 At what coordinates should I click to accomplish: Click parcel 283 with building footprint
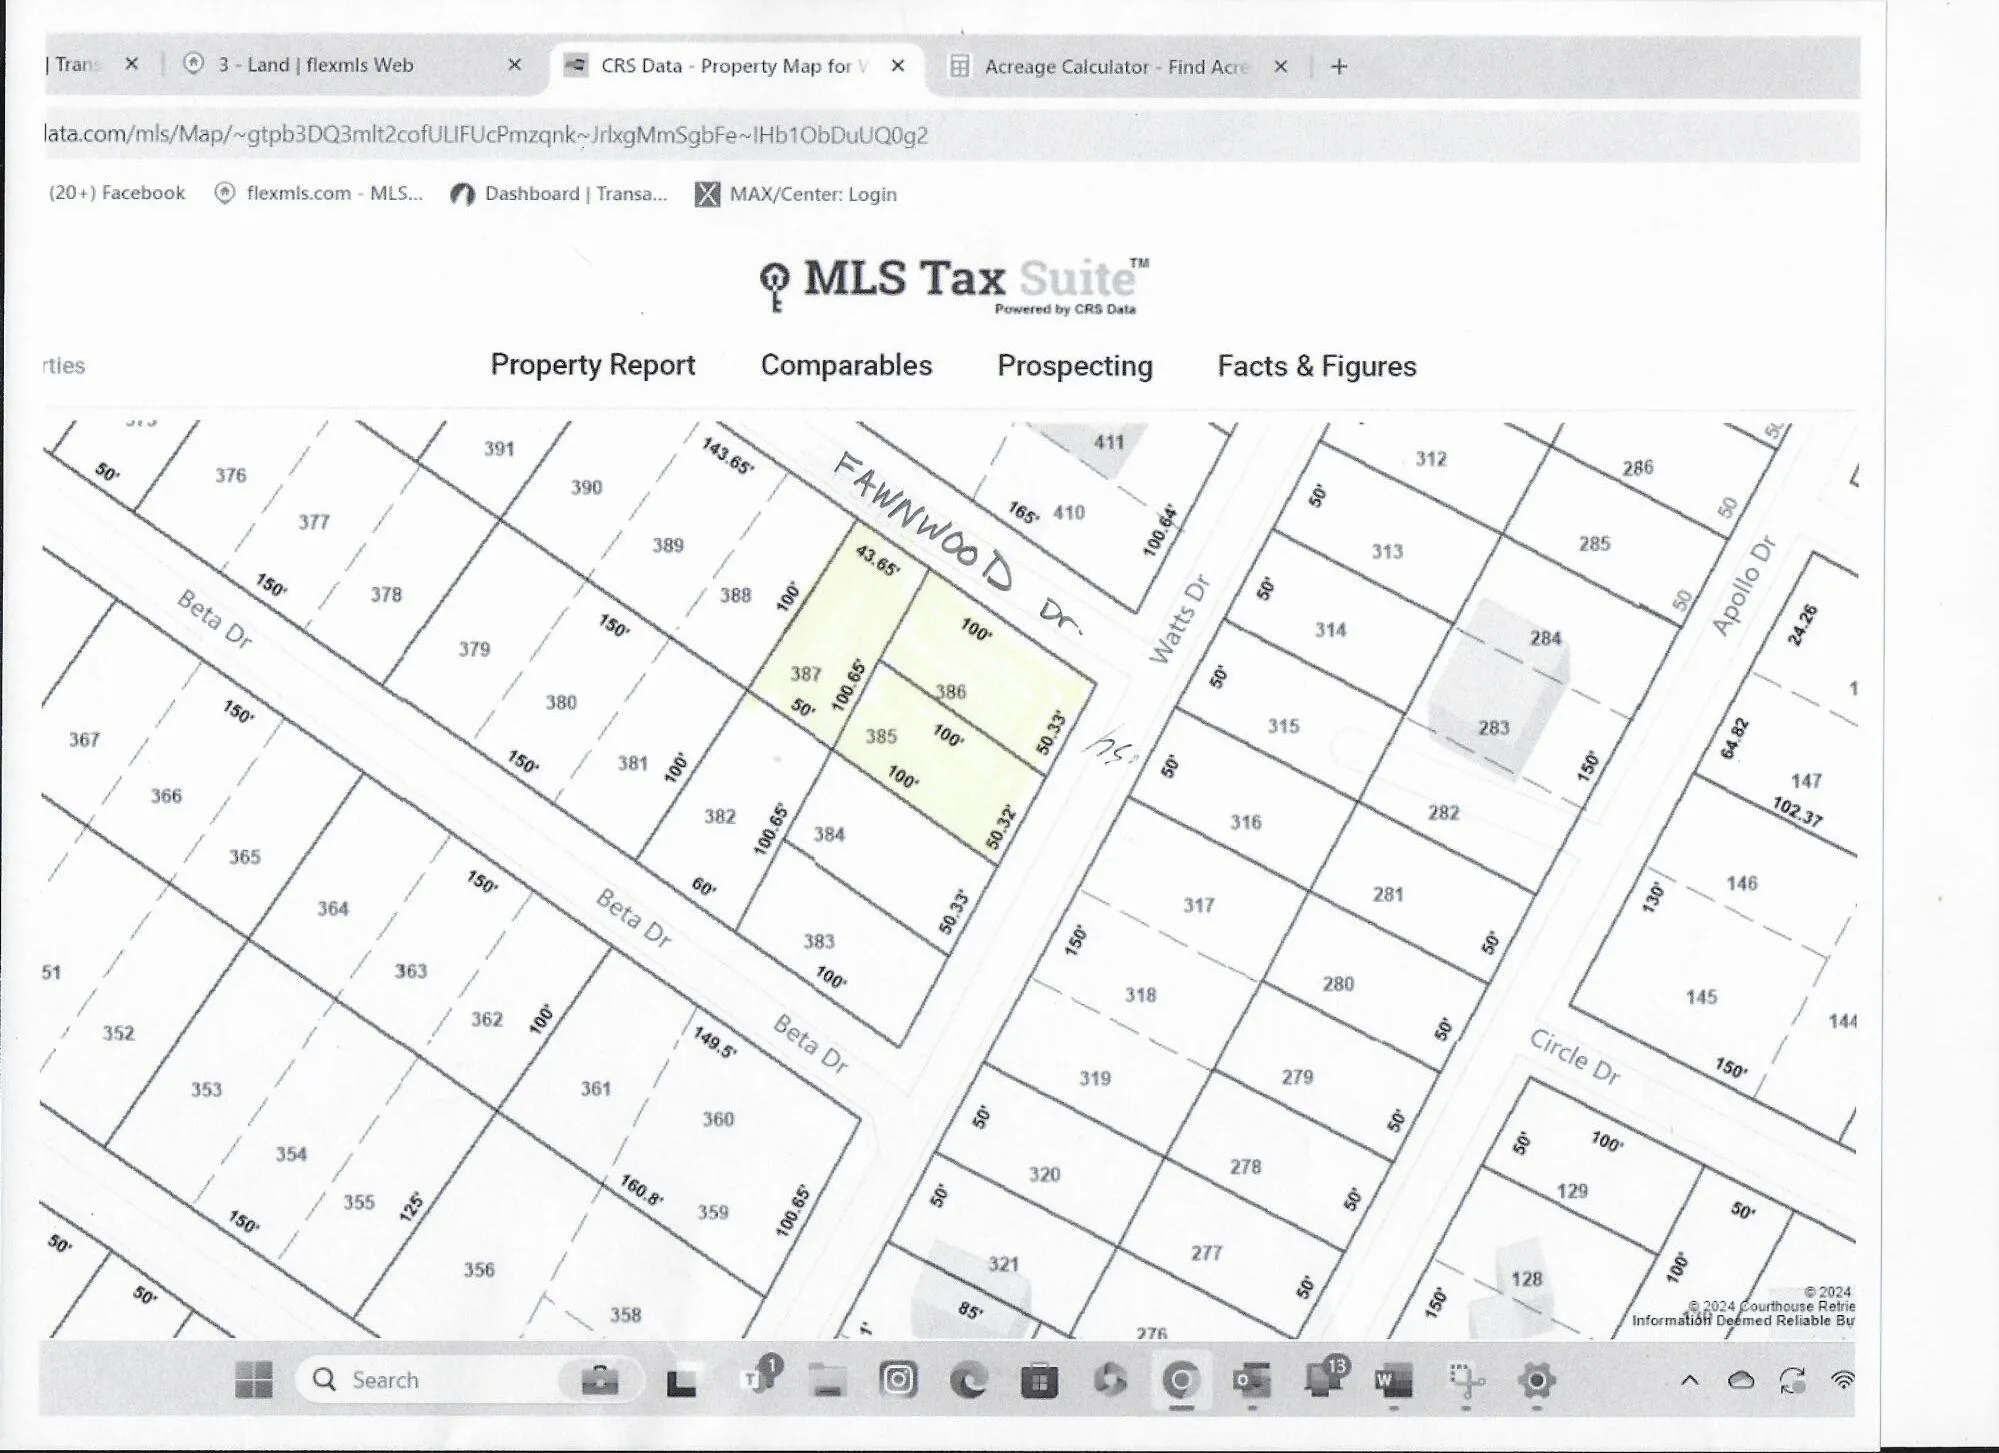pyautogui.click(x=1494, y=727)
